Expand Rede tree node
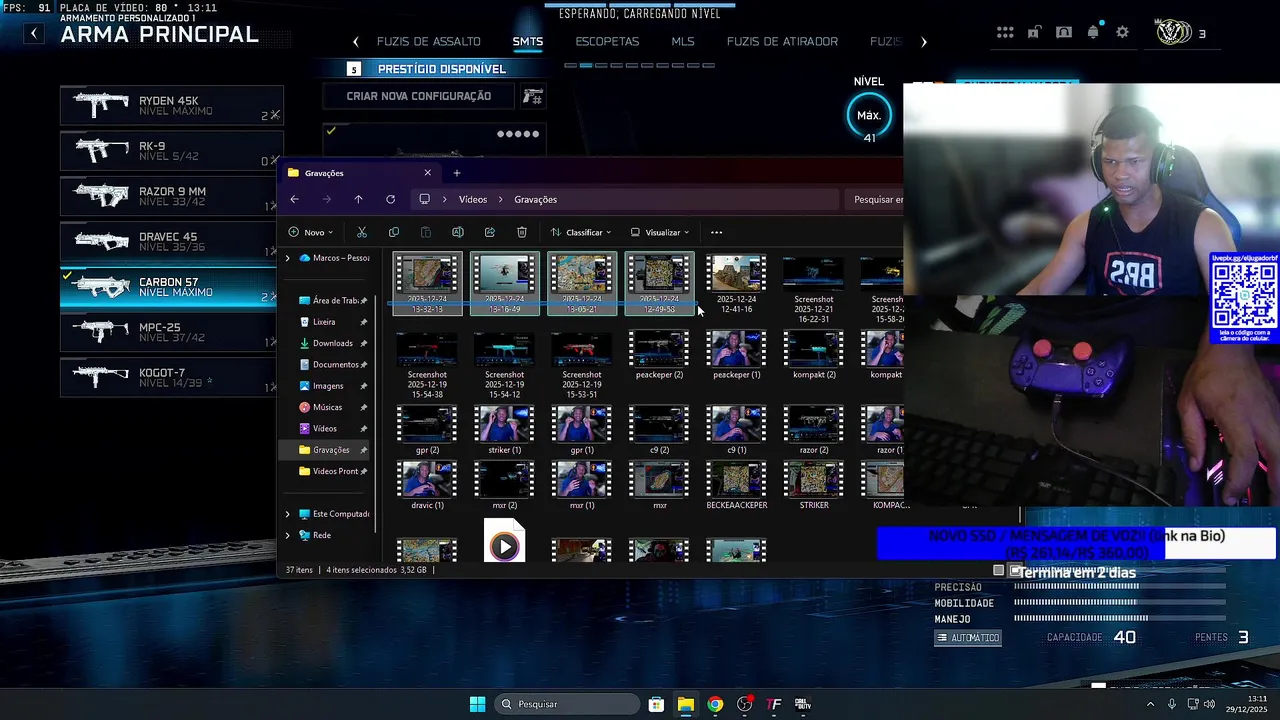Screen dimensions: 1280x720 tap(288, 535)
